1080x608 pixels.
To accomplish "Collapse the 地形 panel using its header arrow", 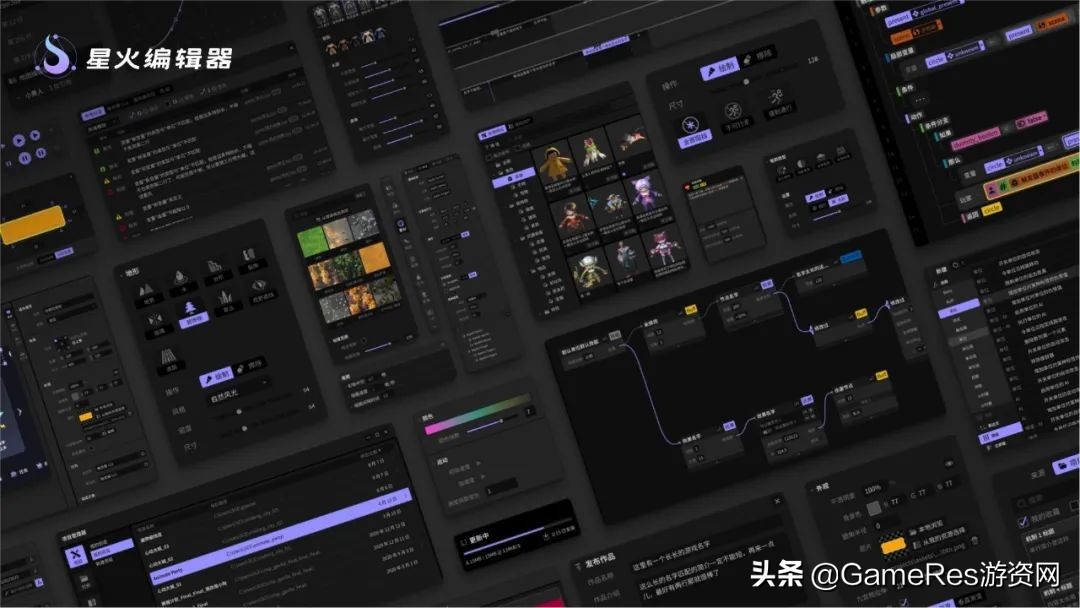I will pyautogui.click(x=124, y=272).
